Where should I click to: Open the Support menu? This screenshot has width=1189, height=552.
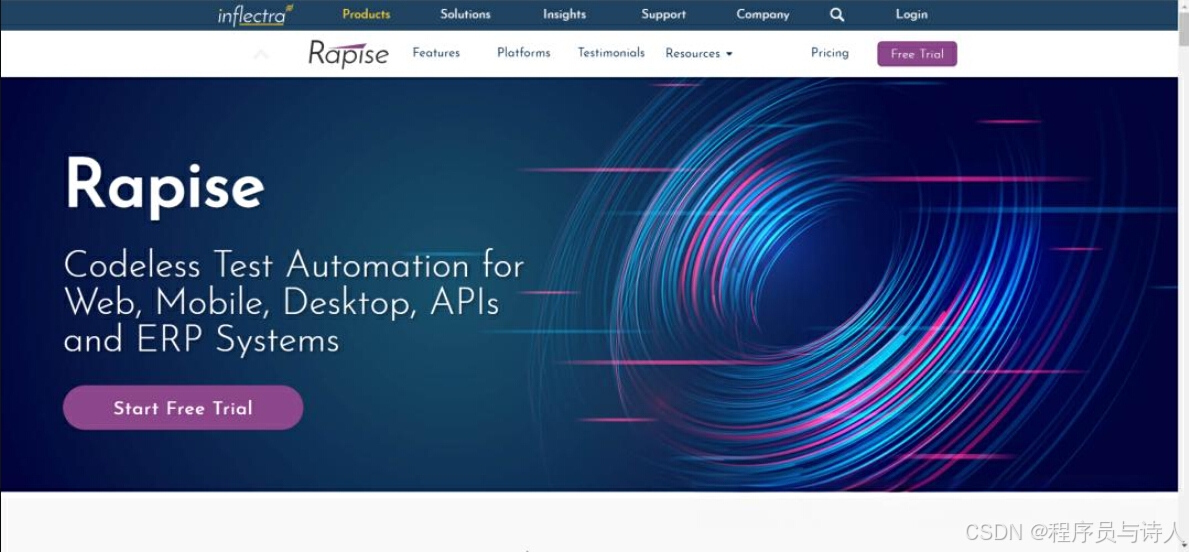664,14
